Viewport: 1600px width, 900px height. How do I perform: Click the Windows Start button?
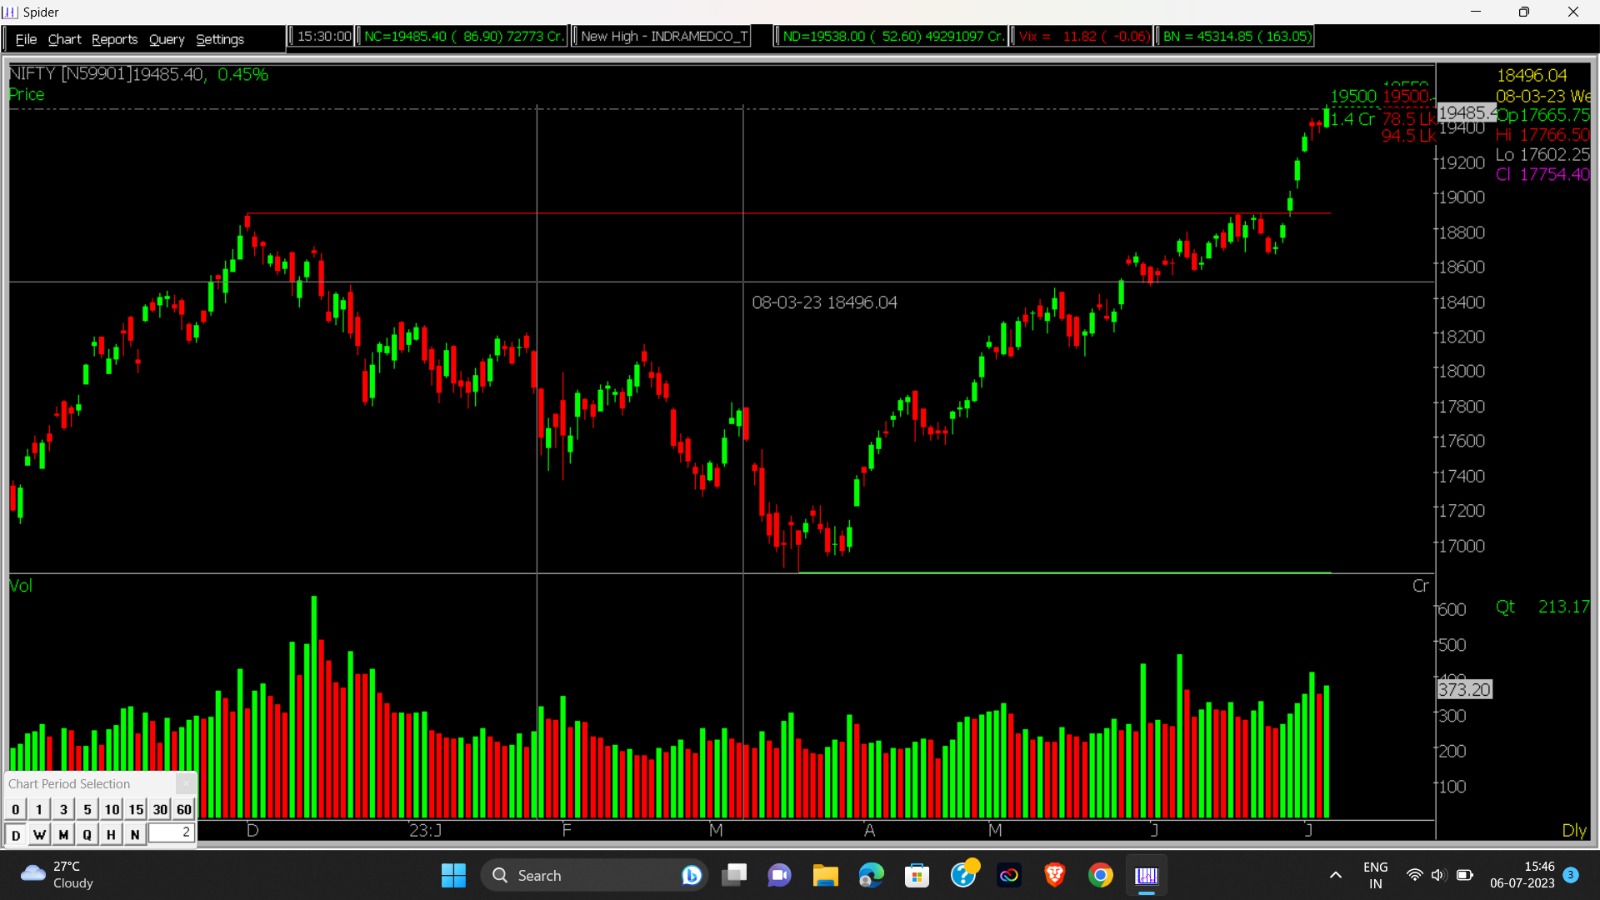[453, 875]
